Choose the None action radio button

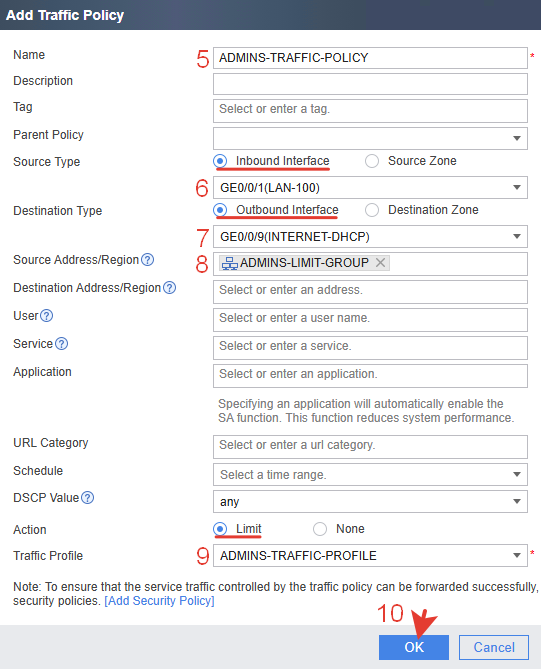(320, 529)
